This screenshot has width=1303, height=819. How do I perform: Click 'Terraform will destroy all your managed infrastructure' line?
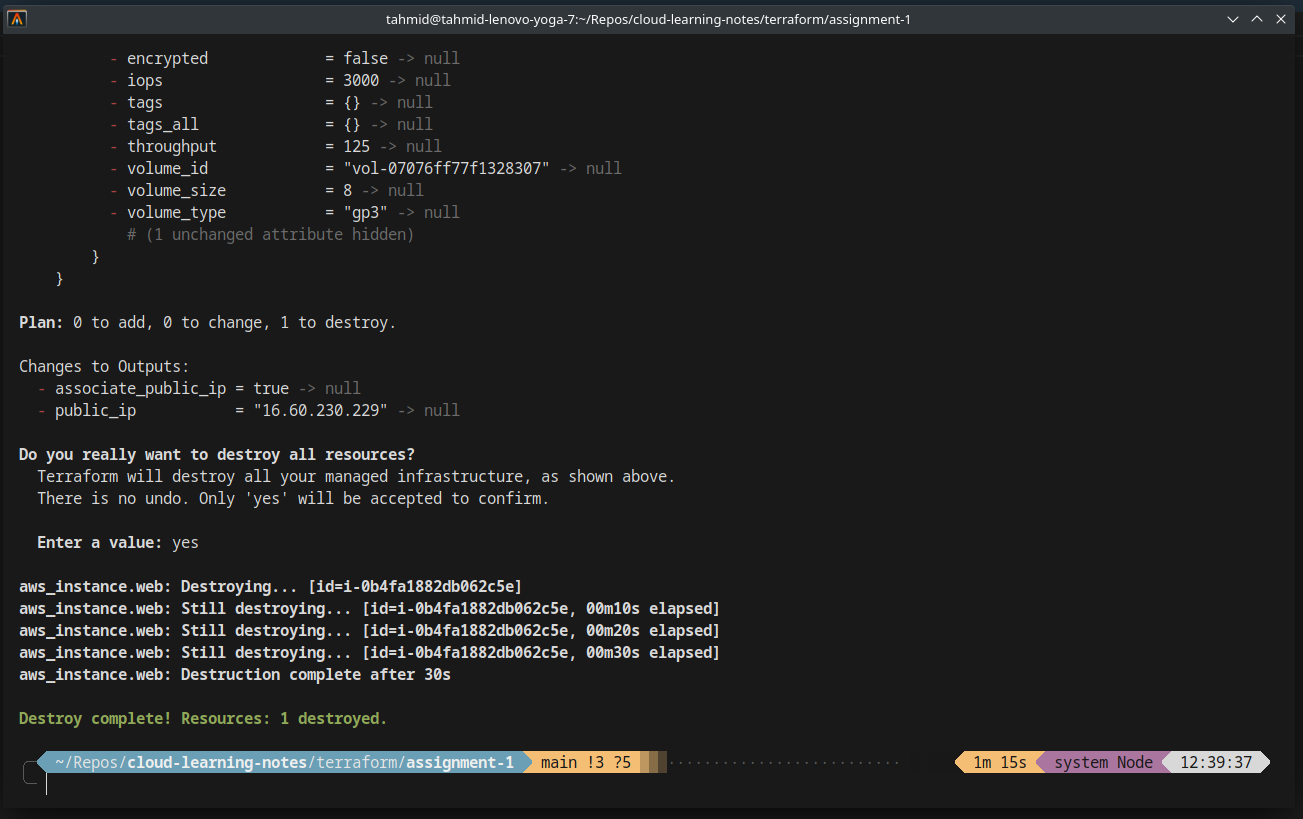click(356, 476)
